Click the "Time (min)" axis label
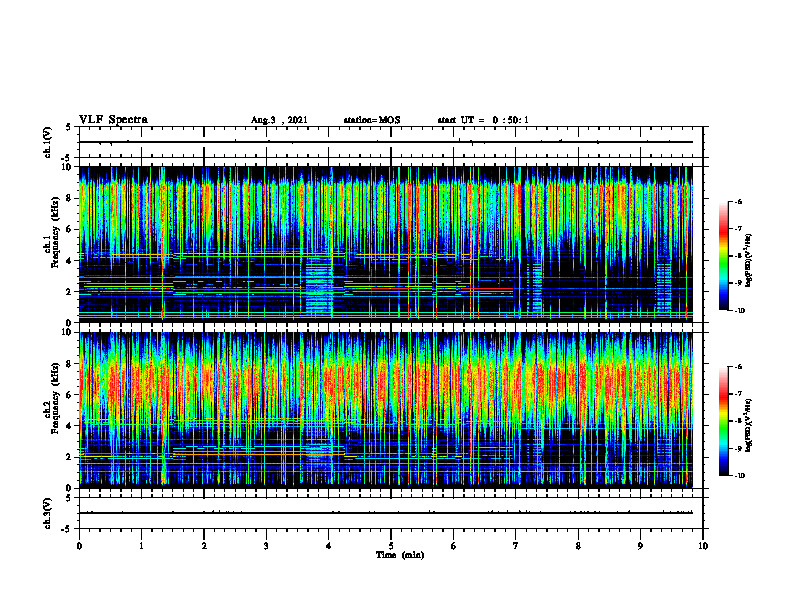Screen dimensions: 792x612 400,555
